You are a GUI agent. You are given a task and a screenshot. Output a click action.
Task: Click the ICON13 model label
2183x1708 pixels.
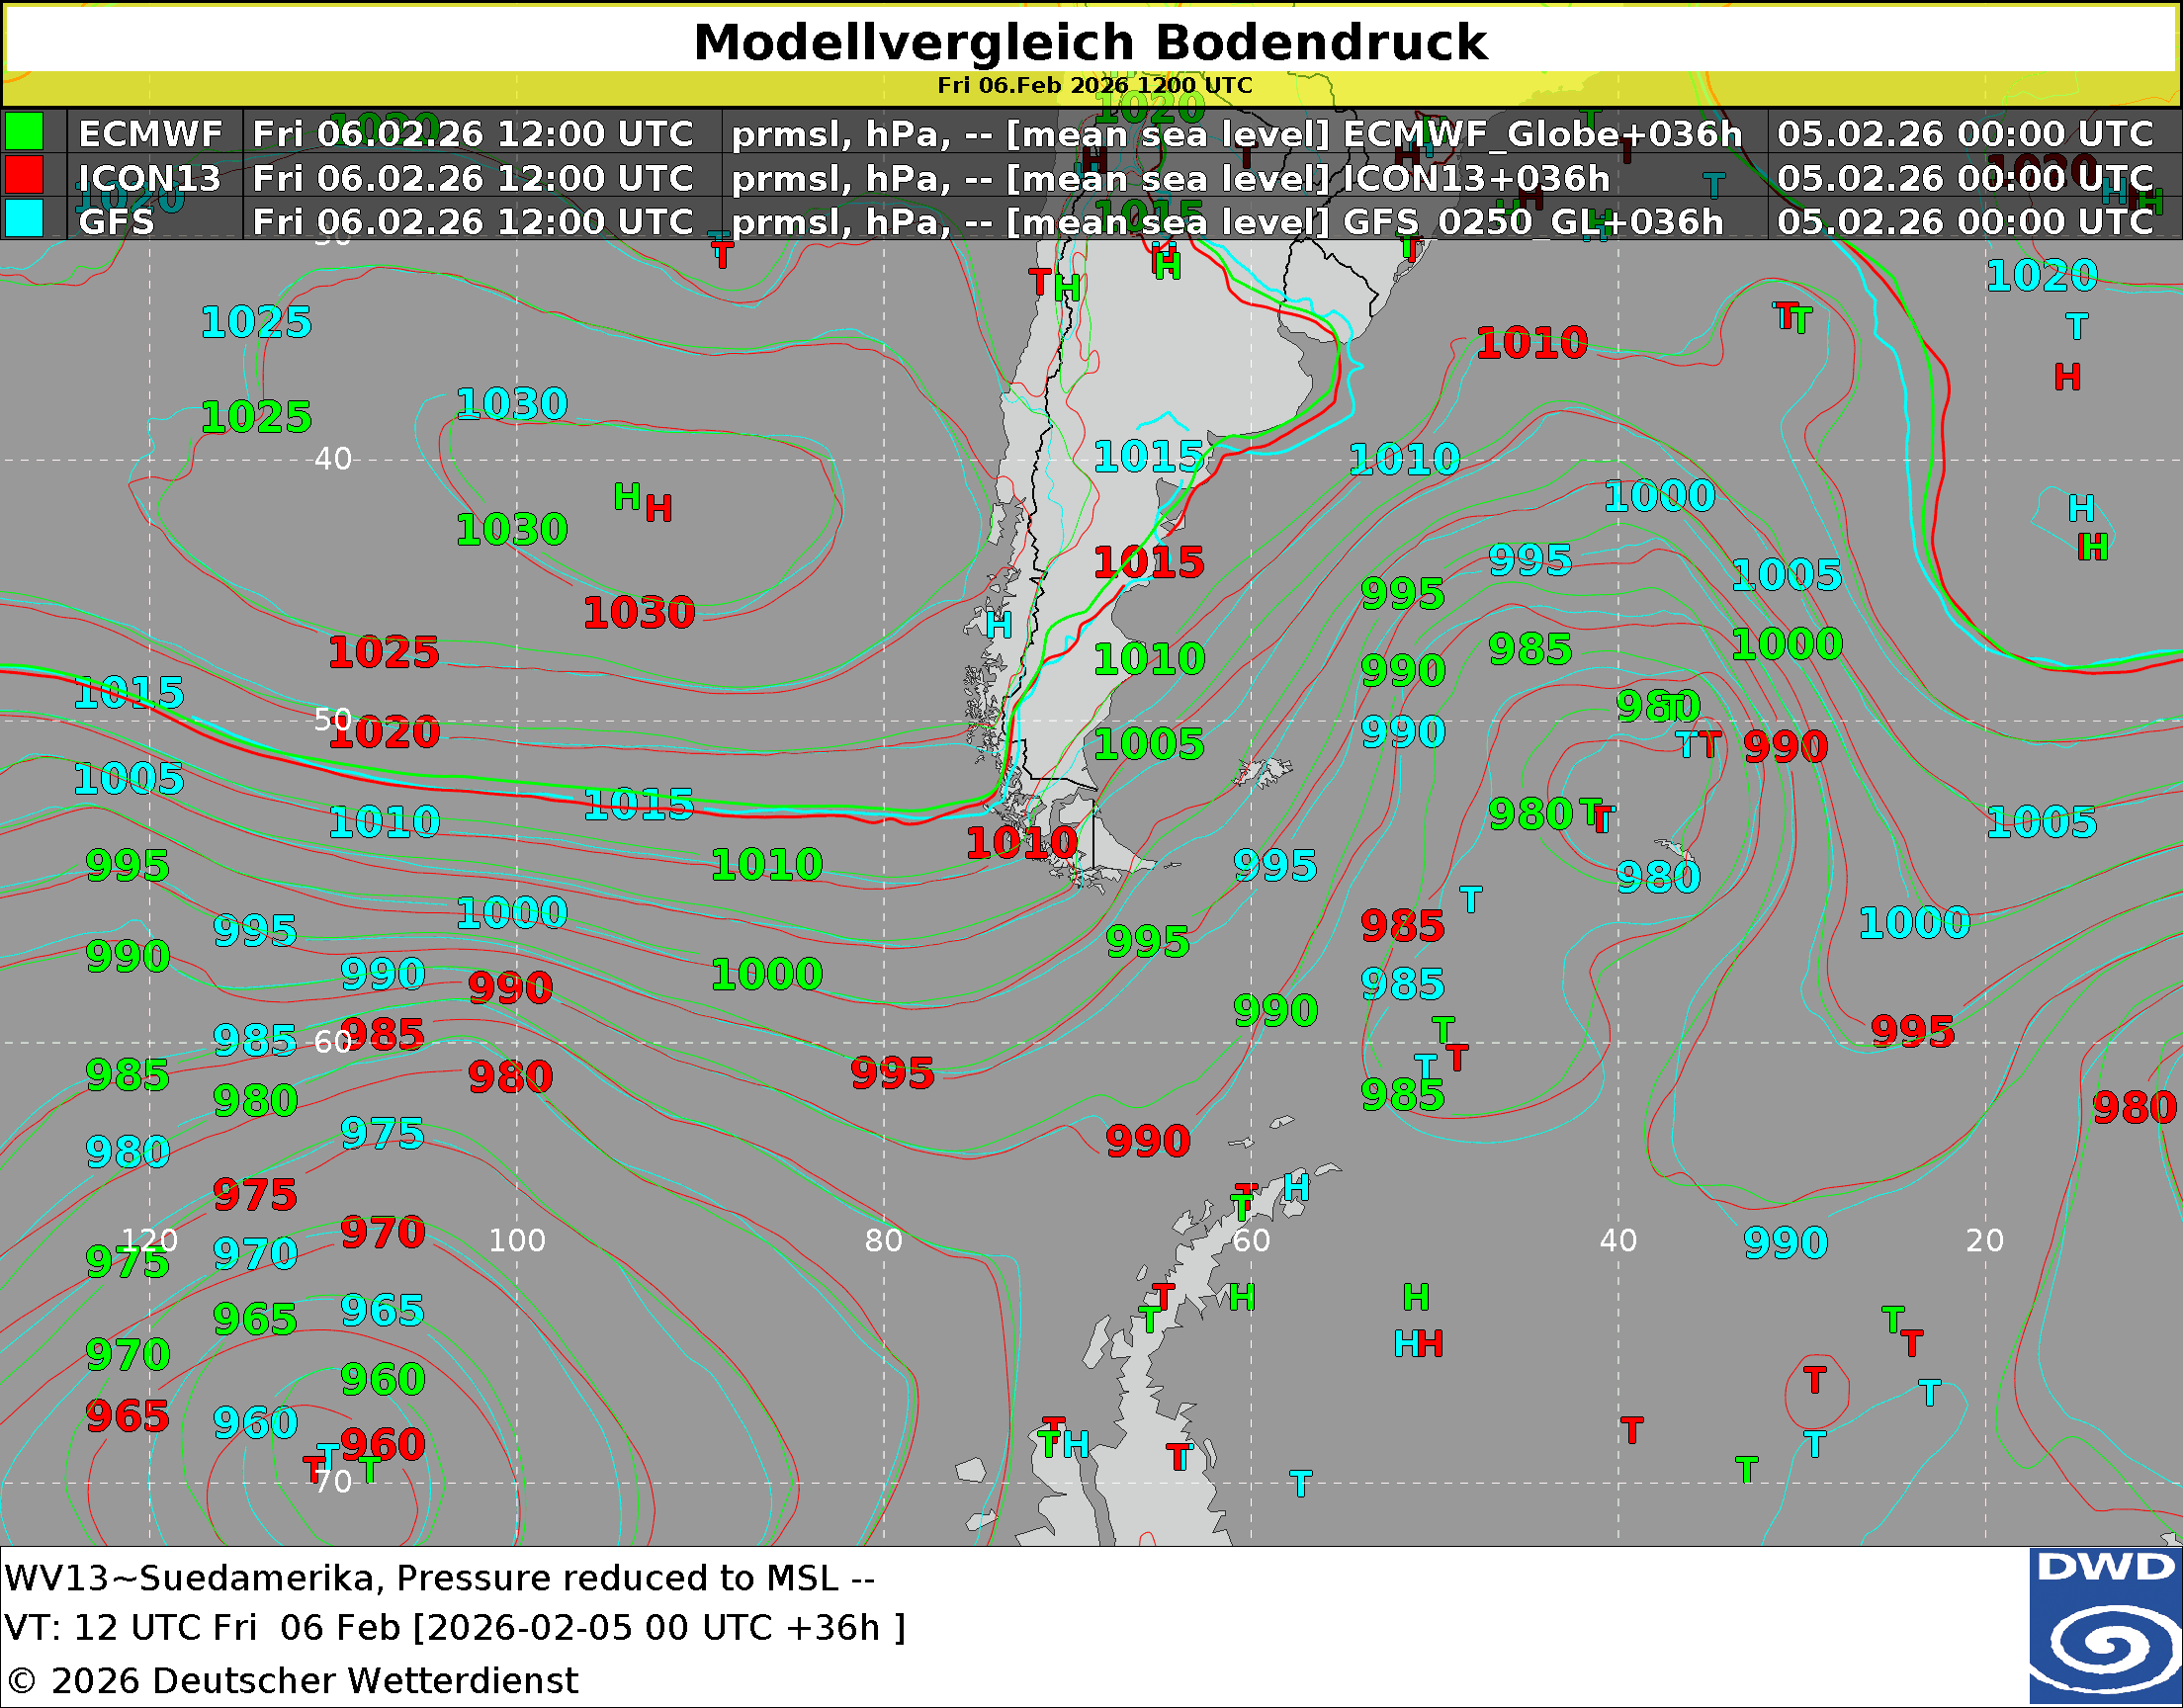[149, 178]
